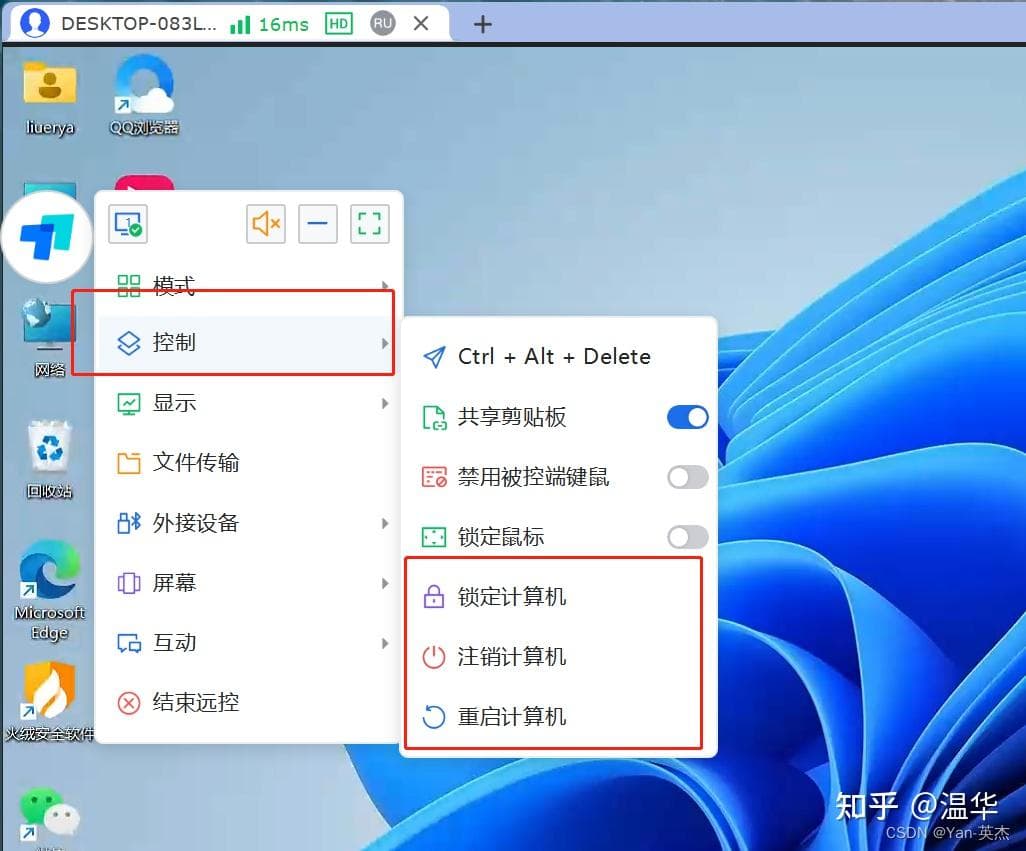Add a new session with plus button
The height and width of the screenshot is (851, 1026).
[x=482, y=24]
